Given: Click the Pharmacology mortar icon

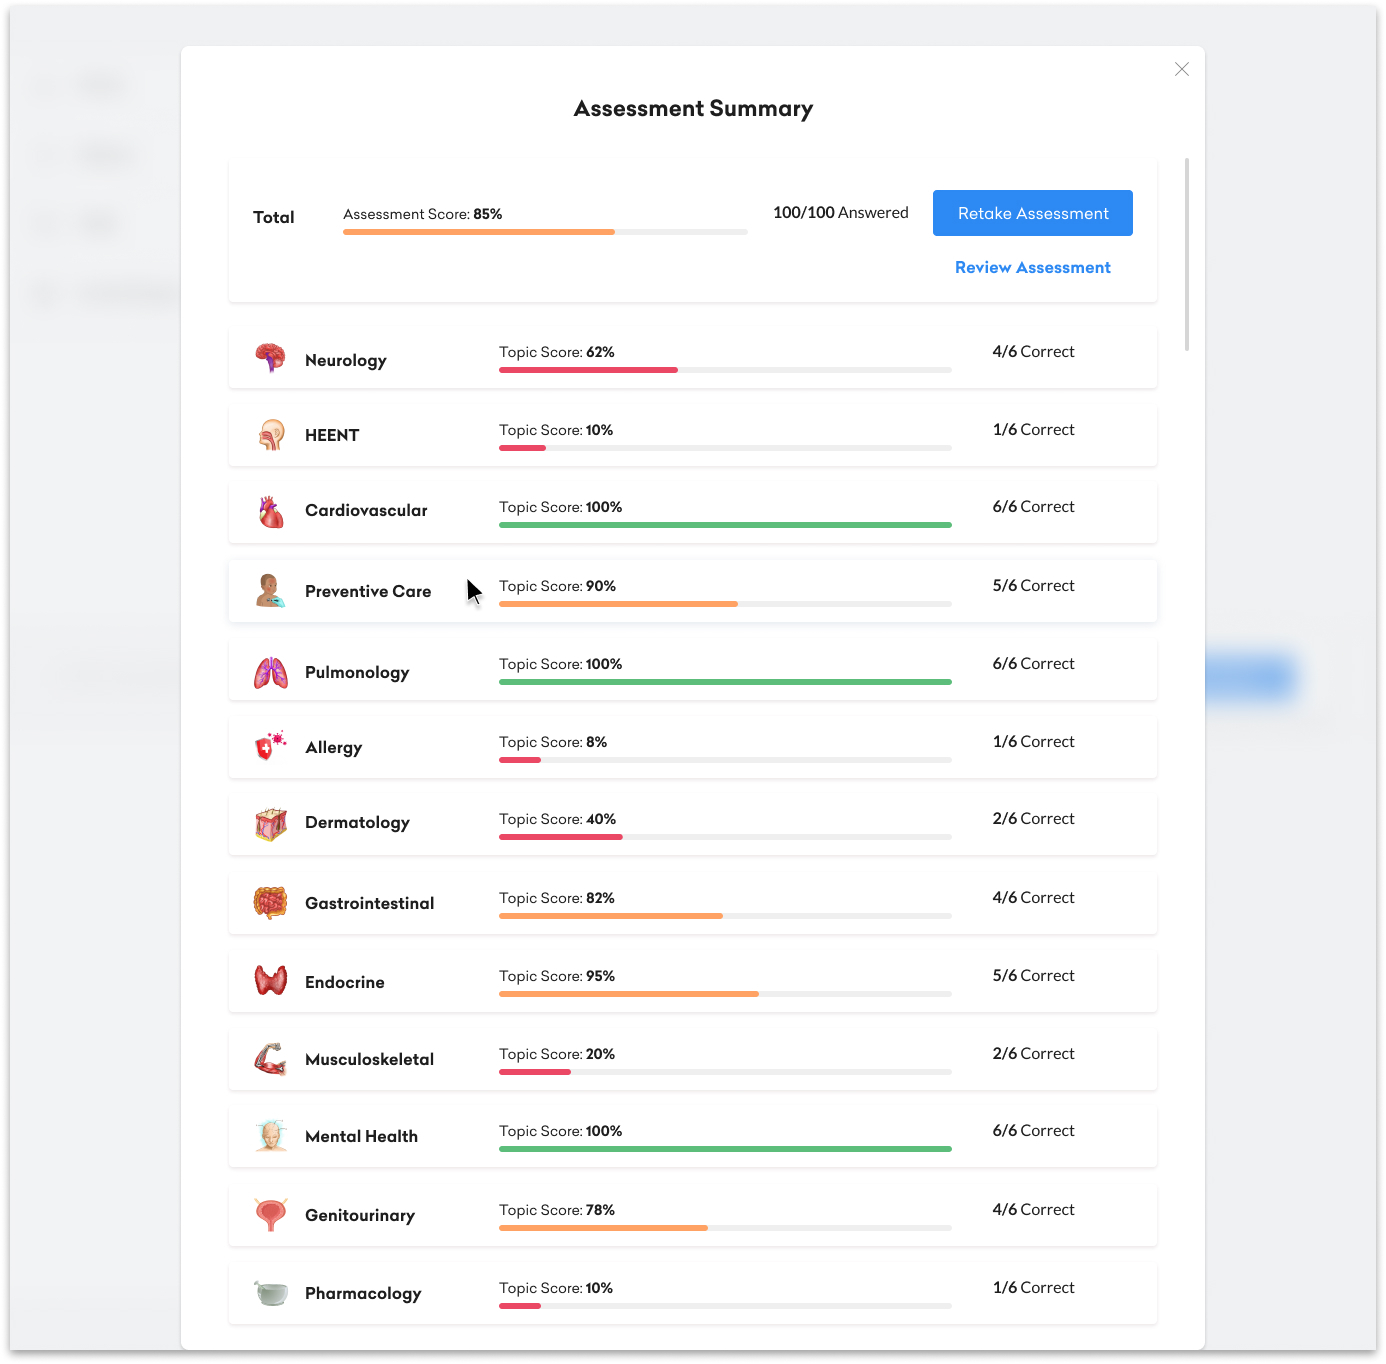Looking at the screenshot, I should click(x=270, y=1293).
